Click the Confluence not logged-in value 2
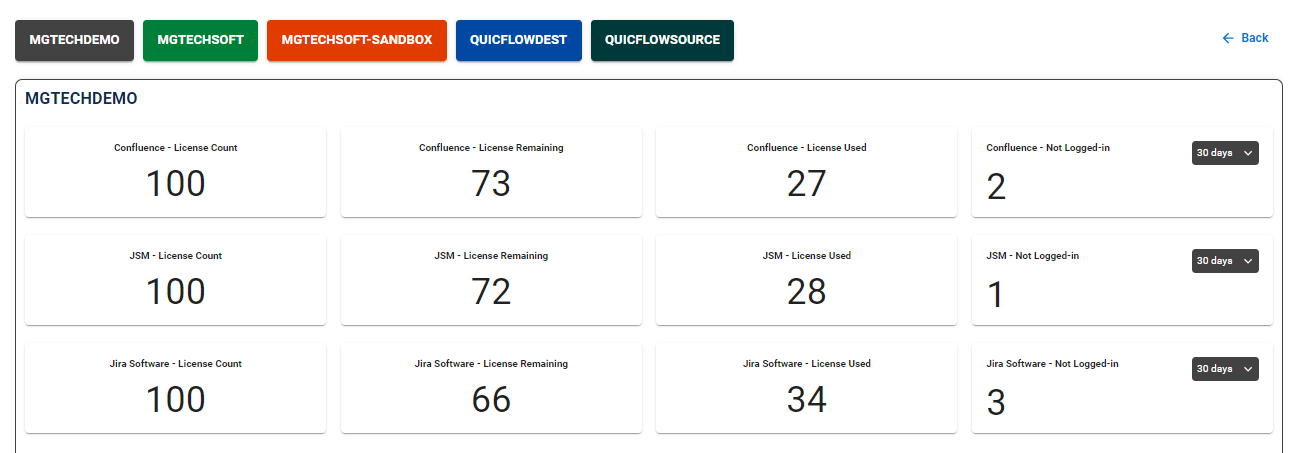The width and height of the screenshot is (1298, 453). (996, 188)
